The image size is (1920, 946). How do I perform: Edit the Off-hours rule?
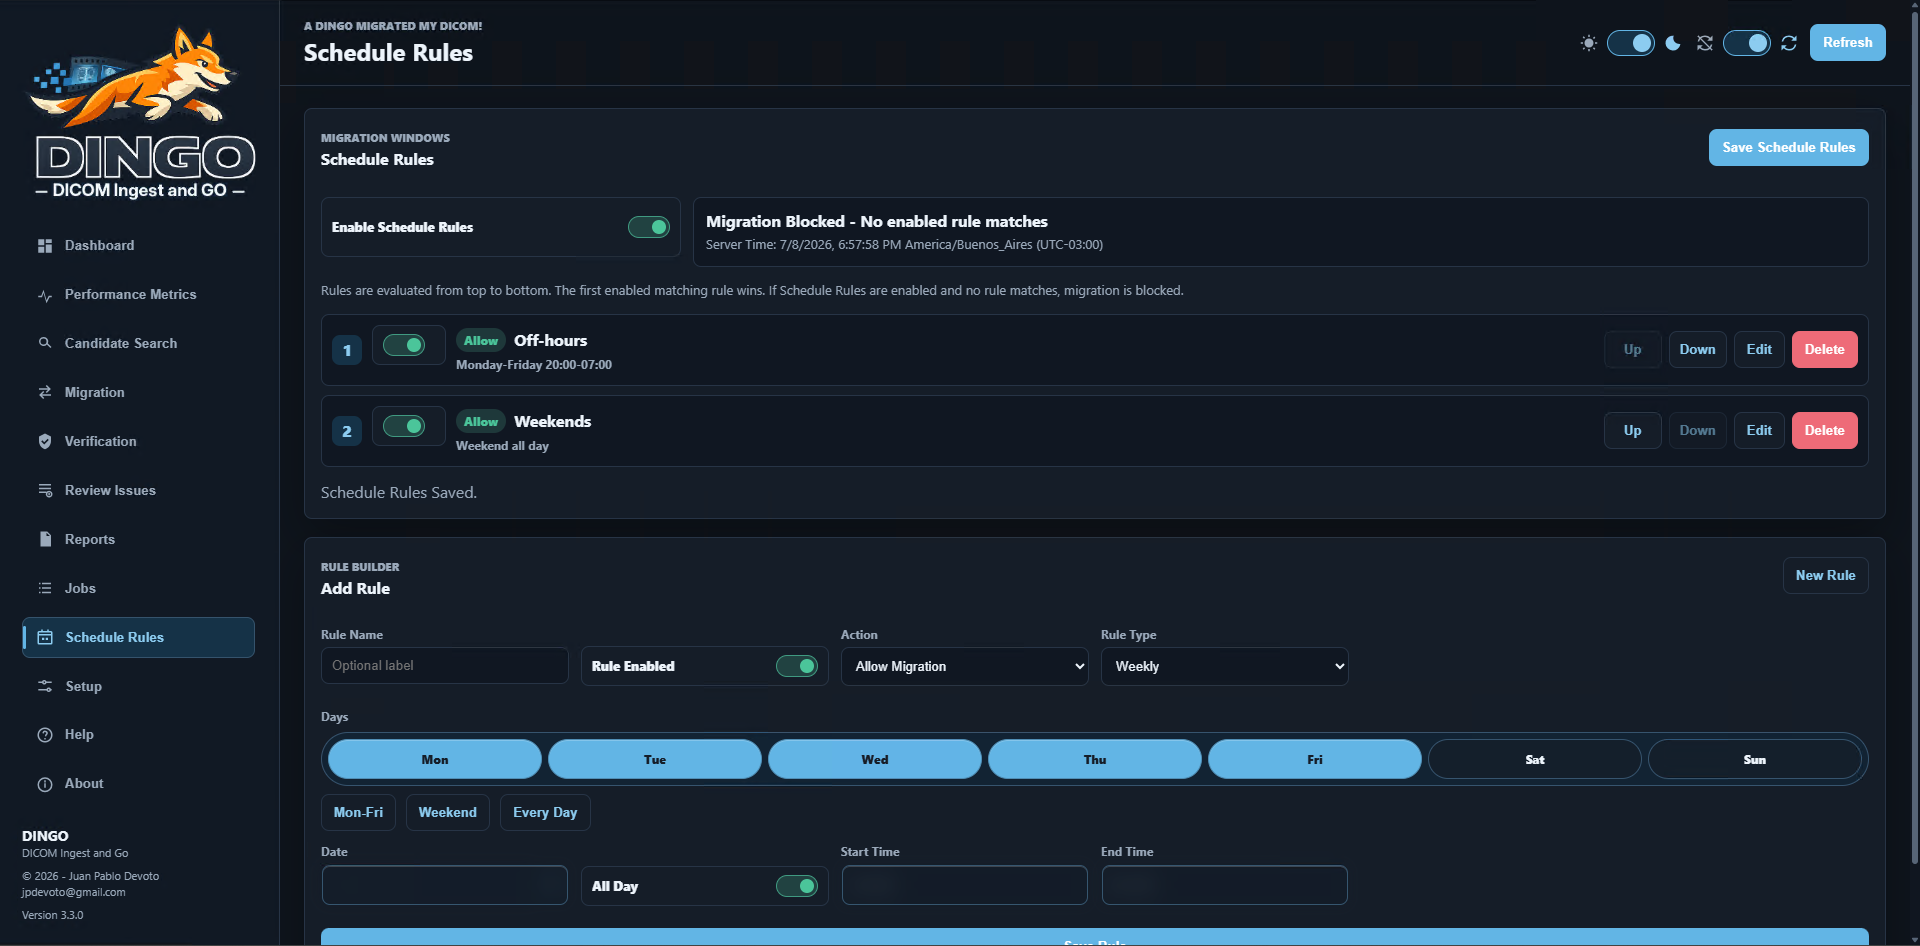(1759, 349)
